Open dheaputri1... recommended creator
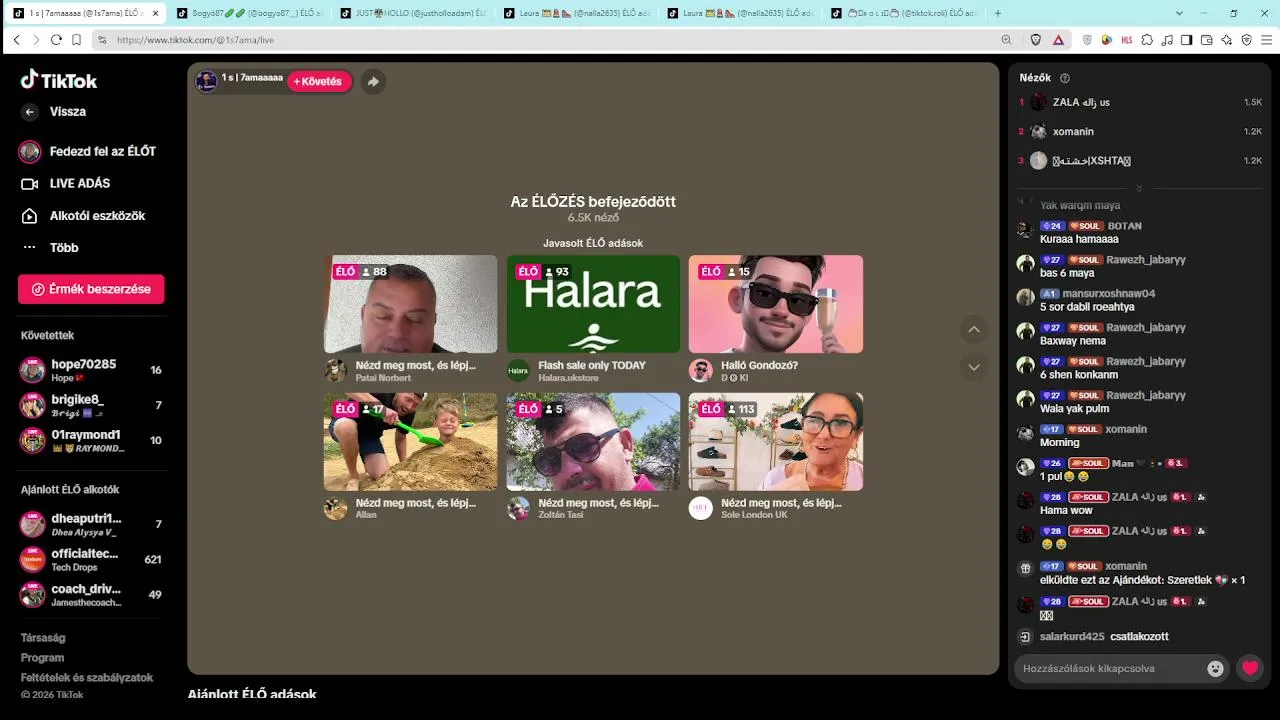 pos(91,525)
